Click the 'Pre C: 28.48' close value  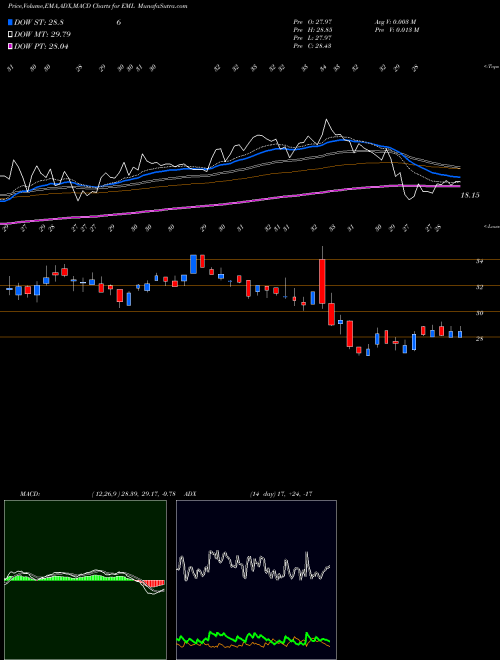tap(313, 46)
